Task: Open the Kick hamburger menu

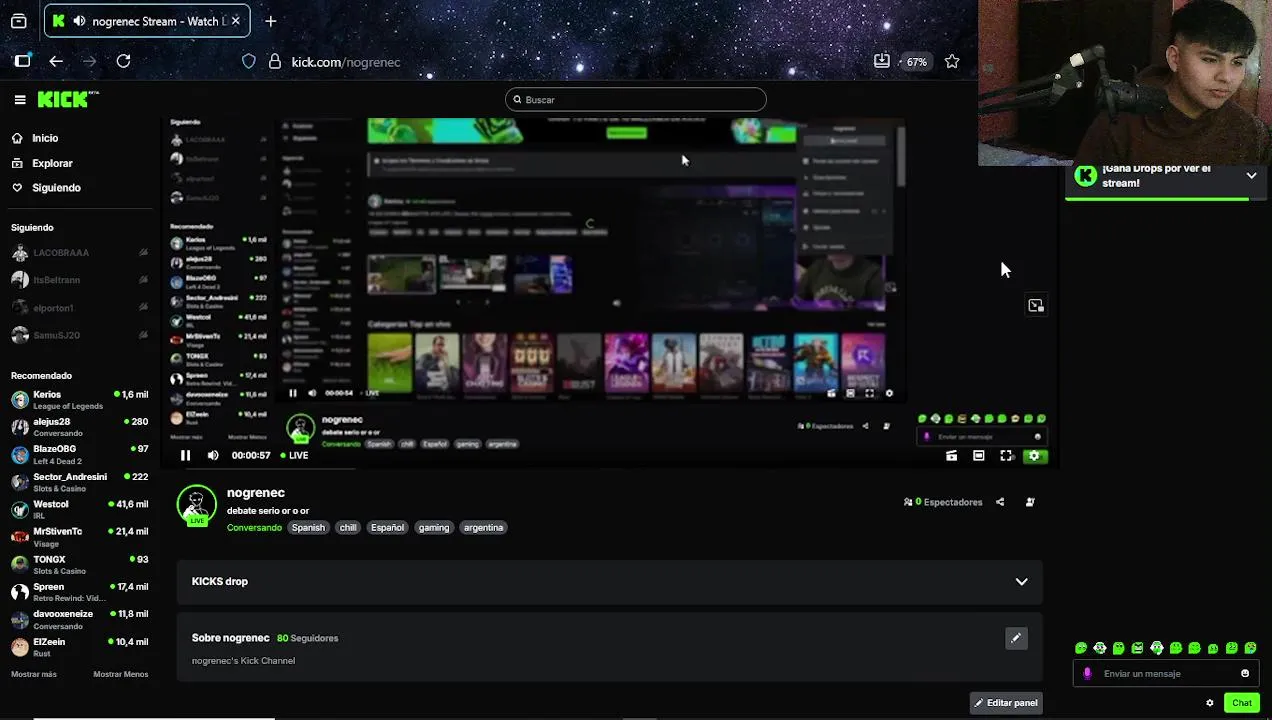Action: (20, 99)
